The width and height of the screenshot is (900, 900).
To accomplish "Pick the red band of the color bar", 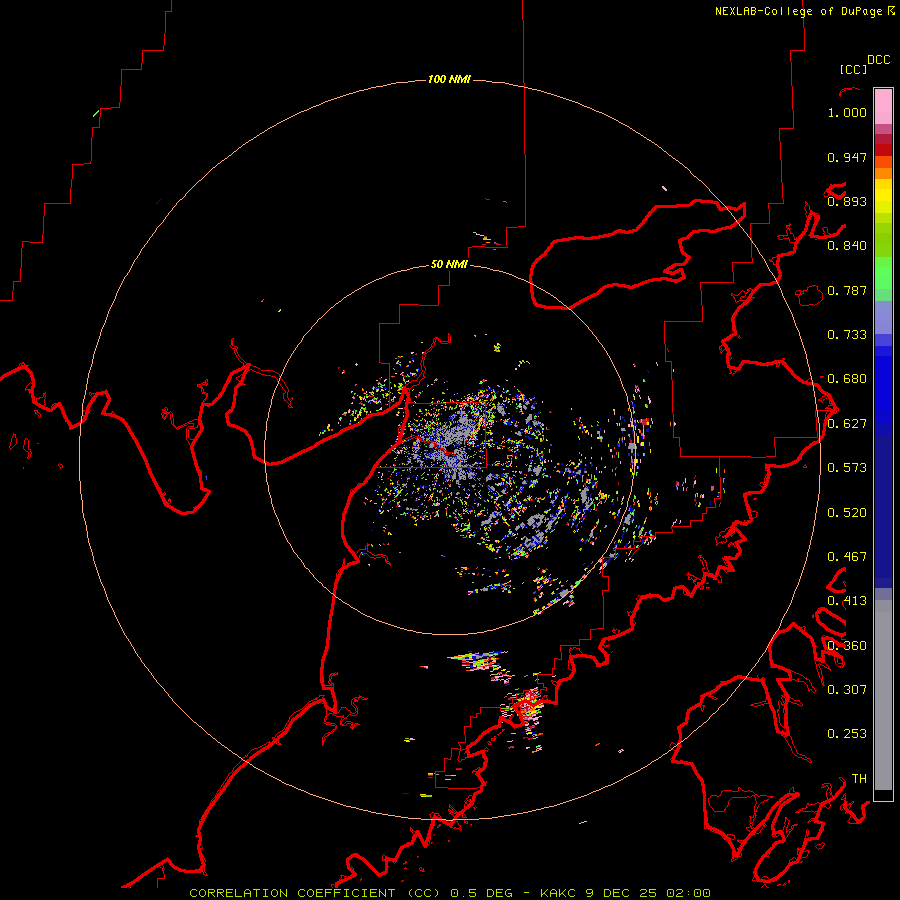I will coord(883,149).
